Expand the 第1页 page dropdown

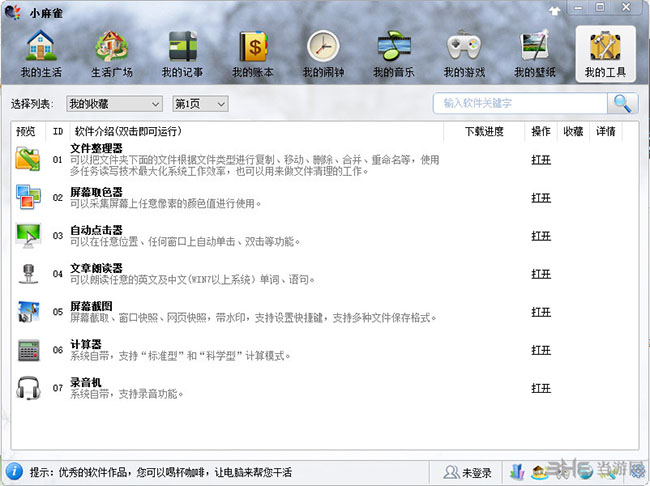tap(200, 104)
